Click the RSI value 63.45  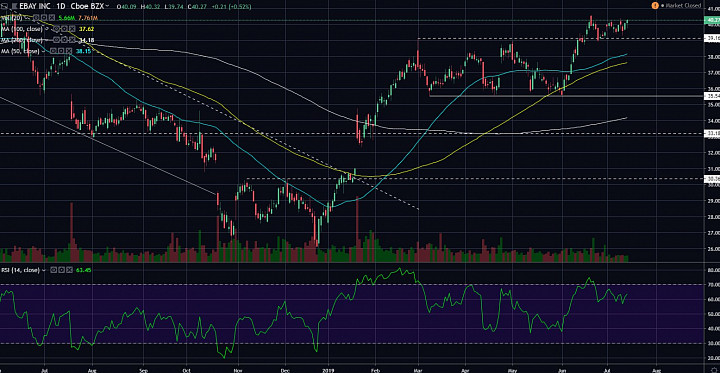click(x=84, y=270)
